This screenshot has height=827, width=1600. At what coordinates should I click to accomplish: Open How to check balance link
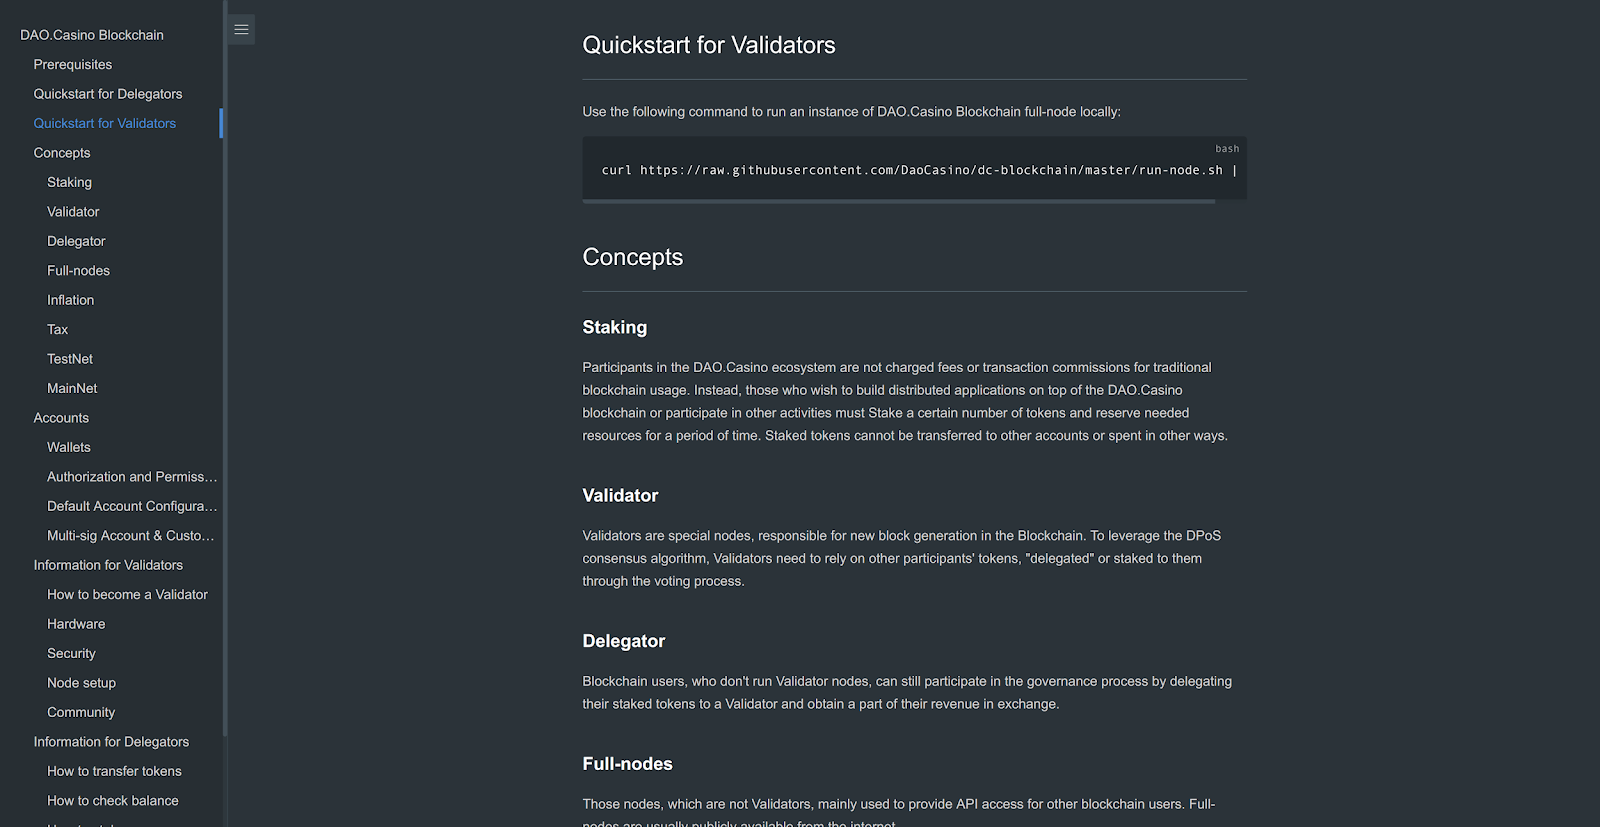click(113, 801)
